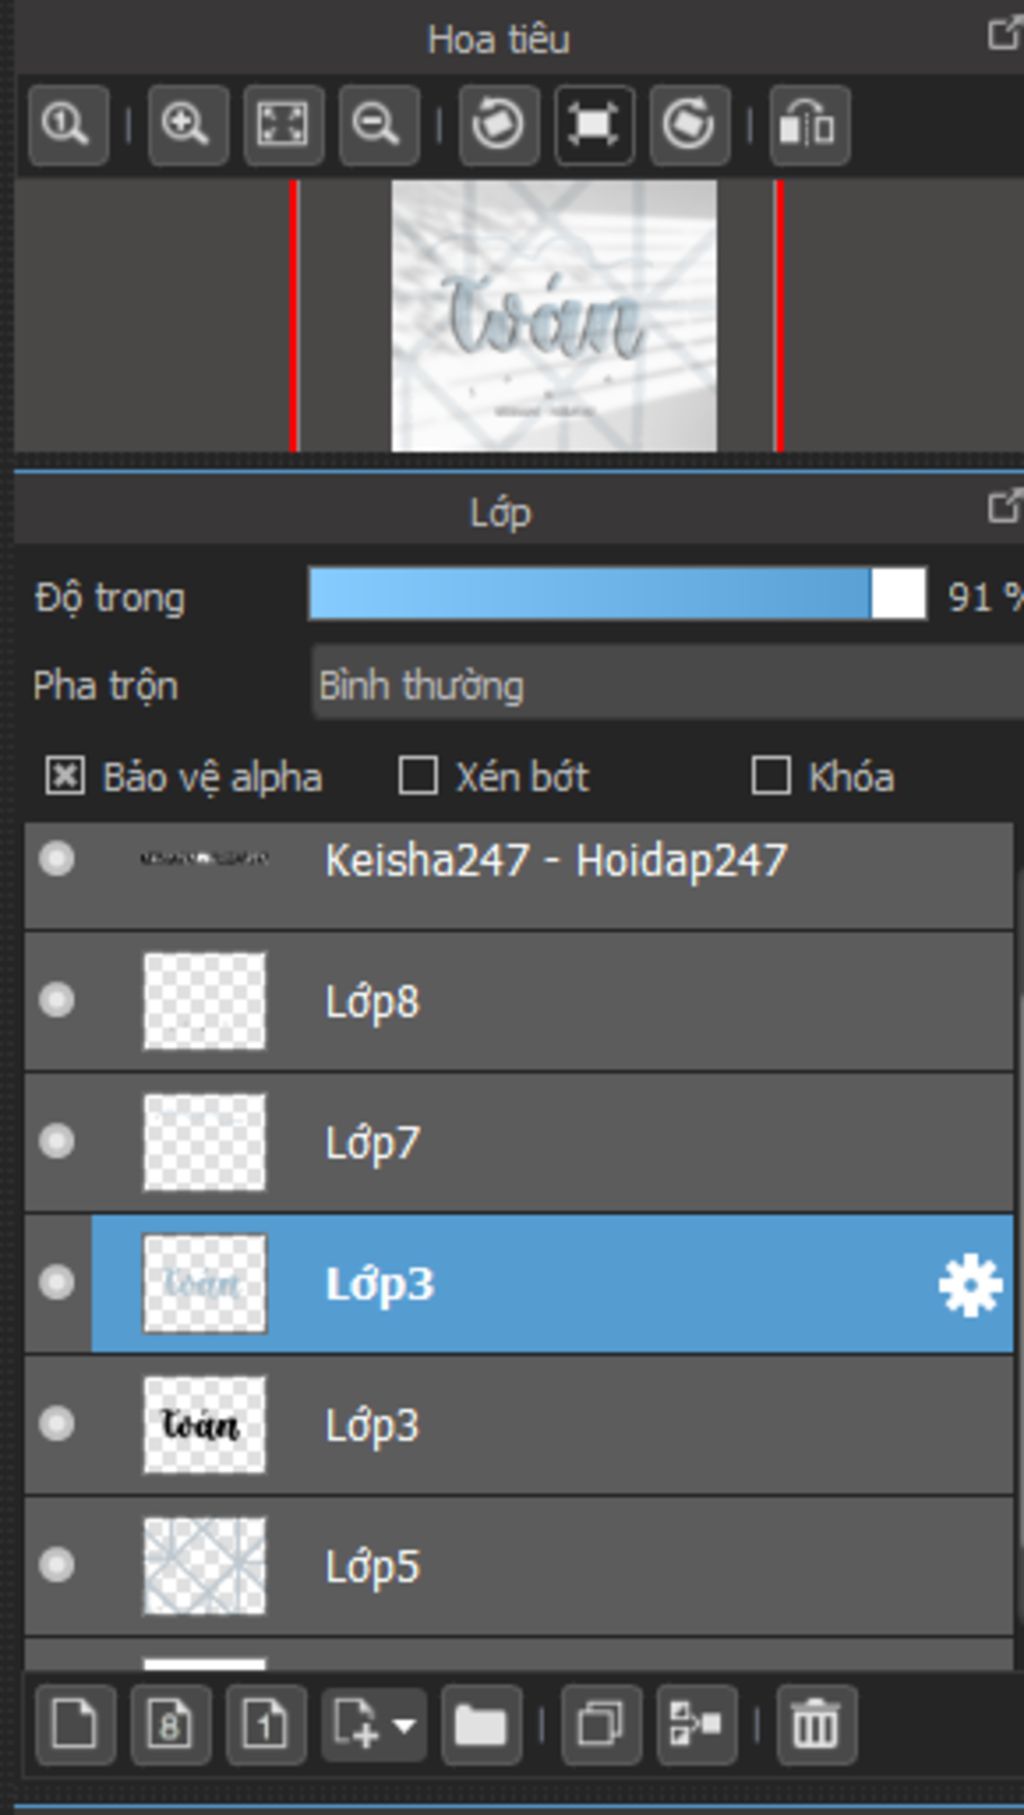Zoom out in the navigator
Viewport: 1024px width, 1815px height.
point(378,125)
